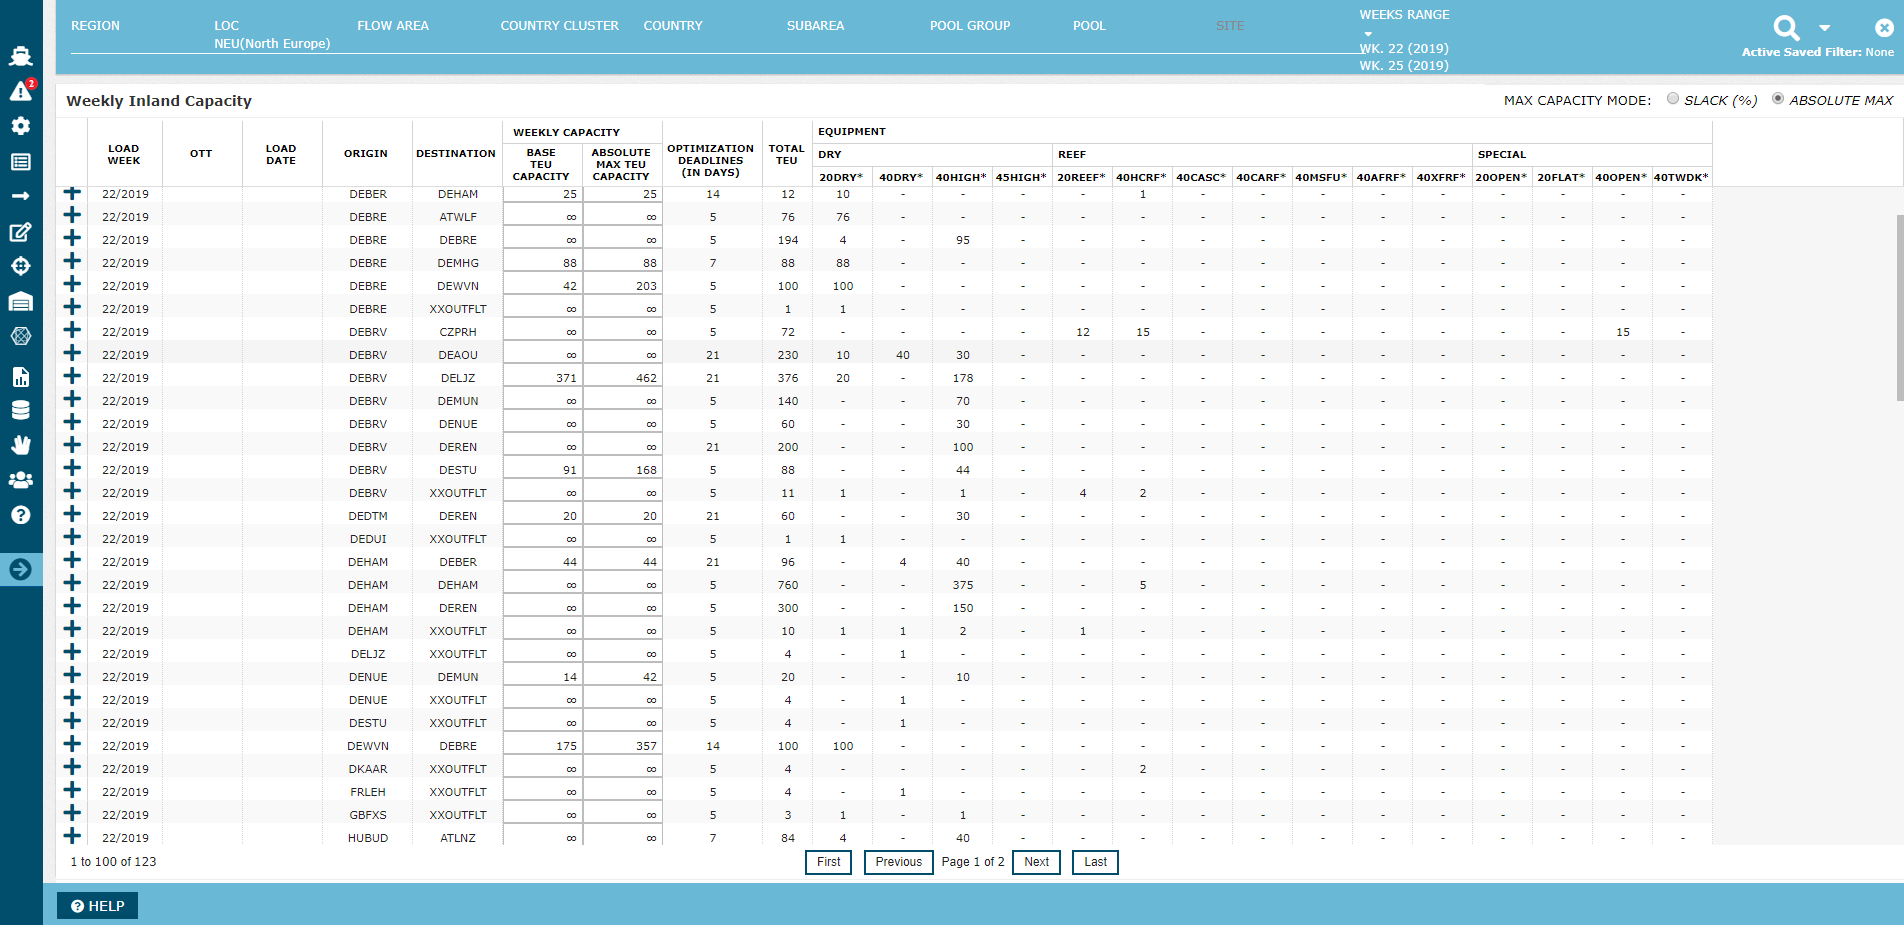
Task: Select the SLACK (%) capacity mode
Action: (1673, 99)
